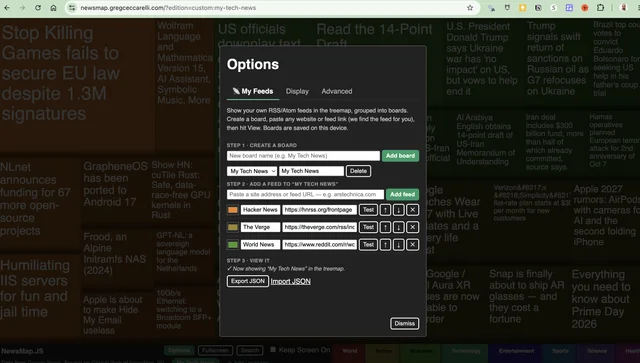This screenshot has width=640, height=363.
Task: Remove The Verge feed
Action: pyautogui.click(x=413, y=227)
